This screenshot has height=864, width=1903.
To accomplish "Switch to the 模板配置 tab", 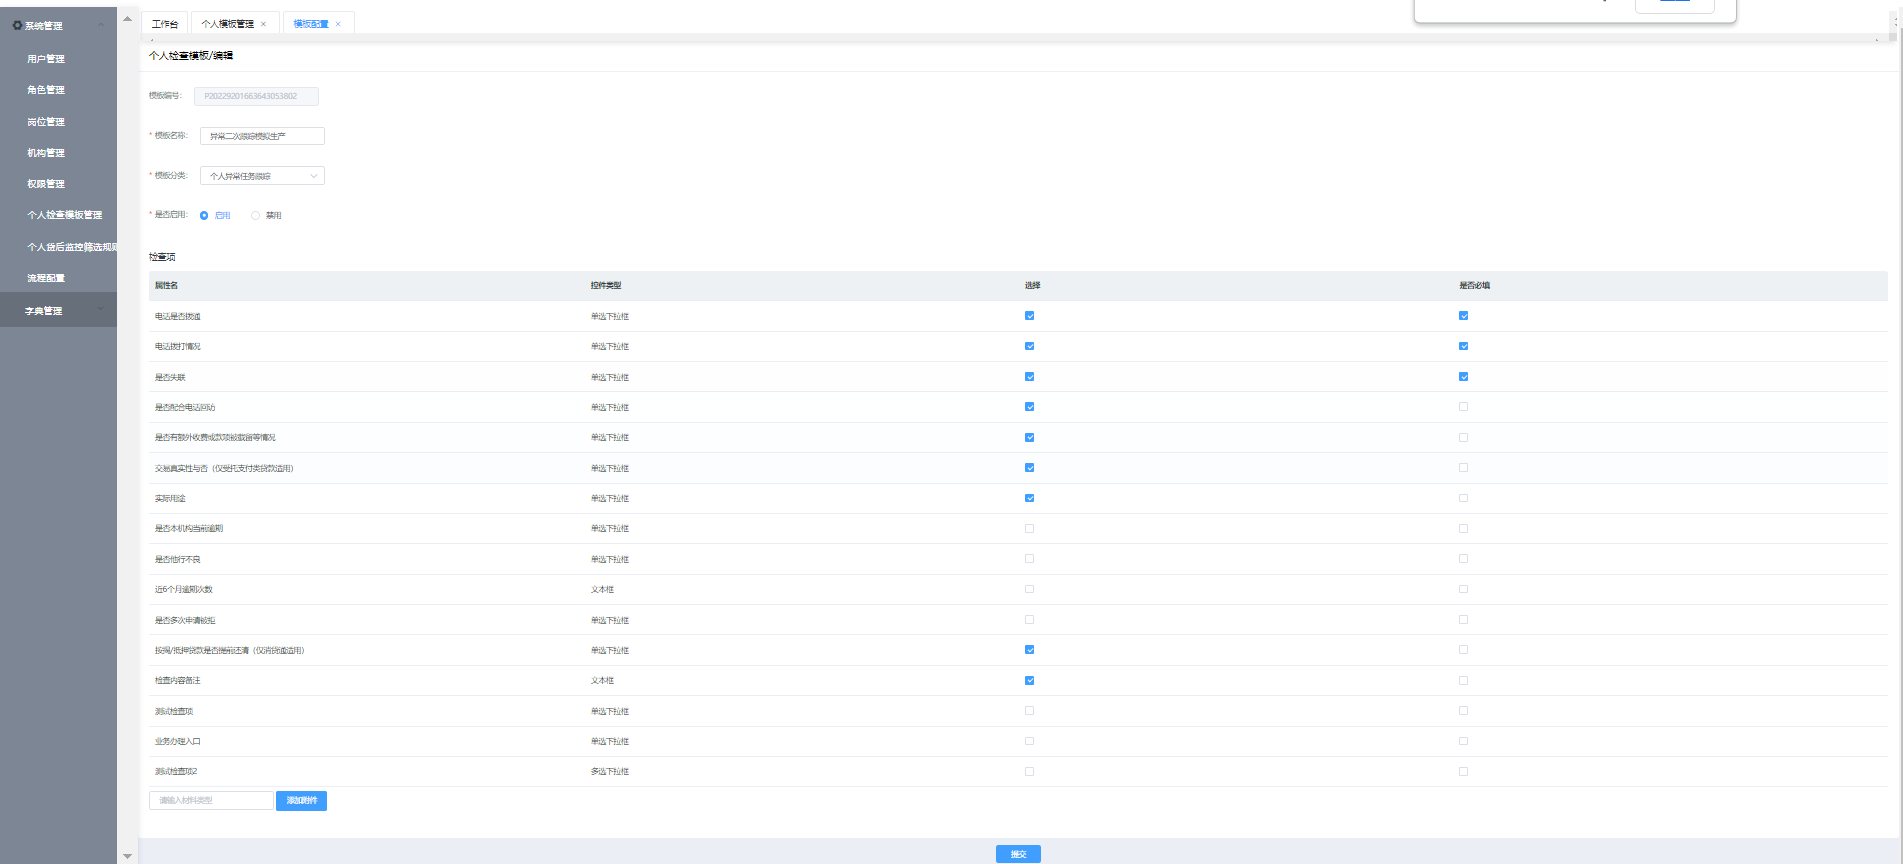I will pyautogui.click(x=311, y=24).
